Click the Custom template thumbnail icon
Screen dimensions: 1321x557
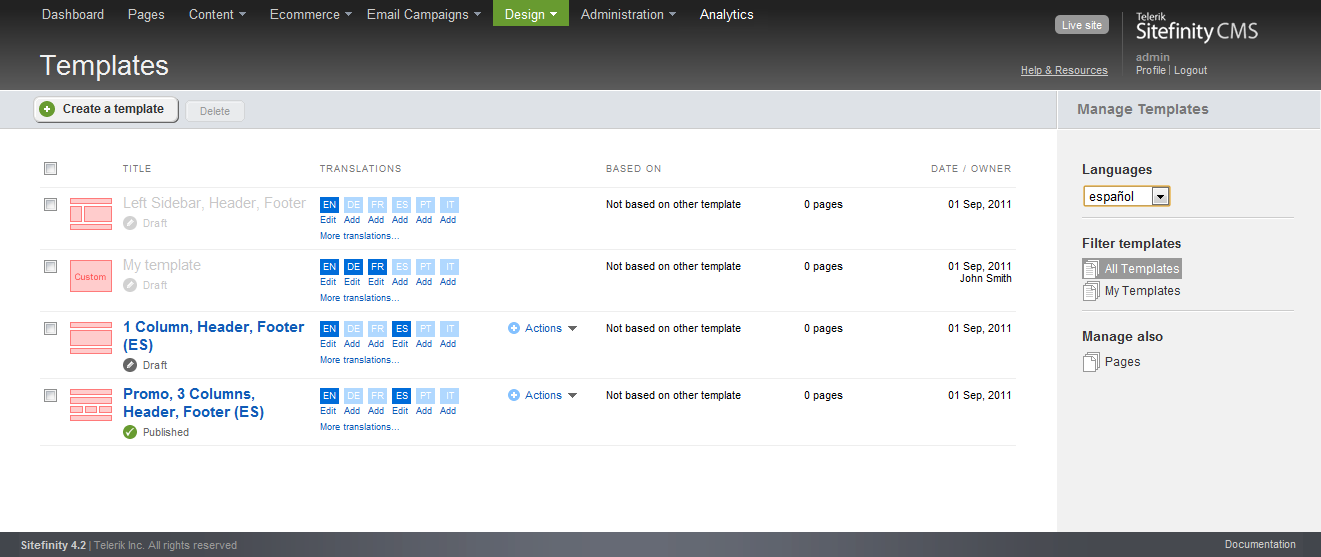(x=90, y=276)
